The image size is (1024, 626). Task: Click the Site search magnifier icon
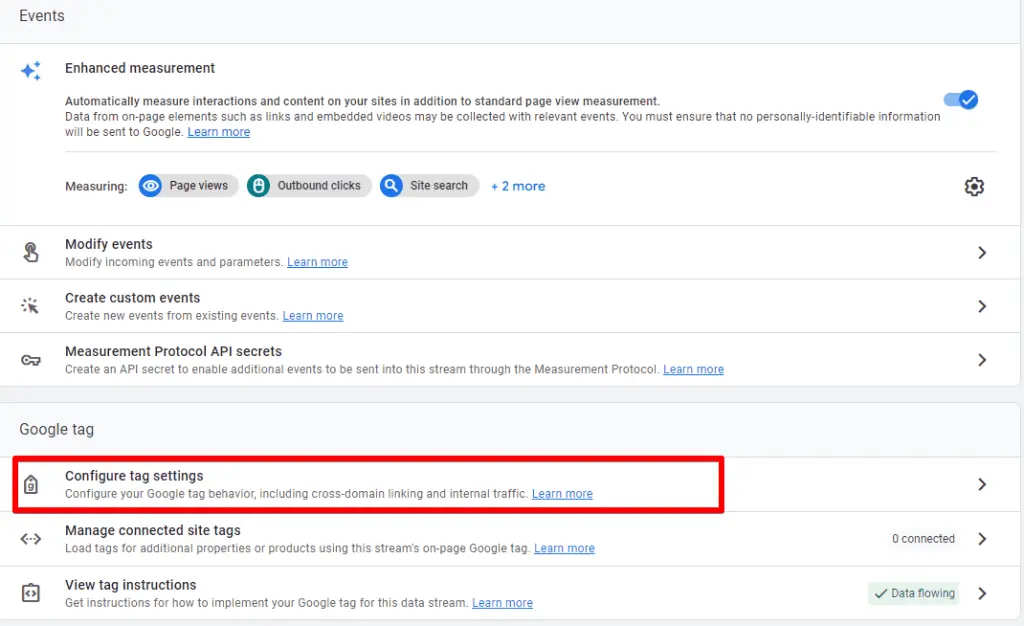(x=391, y=185)
